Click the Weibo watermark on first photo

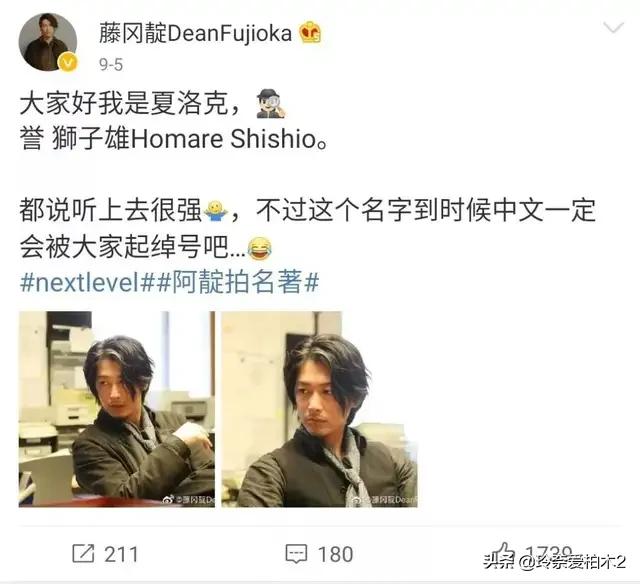click(189, 500)
